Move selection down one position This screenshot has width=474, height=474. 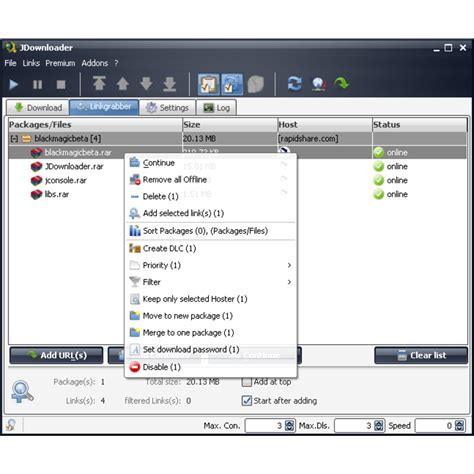pyautogui.click(x=146, y=84)
